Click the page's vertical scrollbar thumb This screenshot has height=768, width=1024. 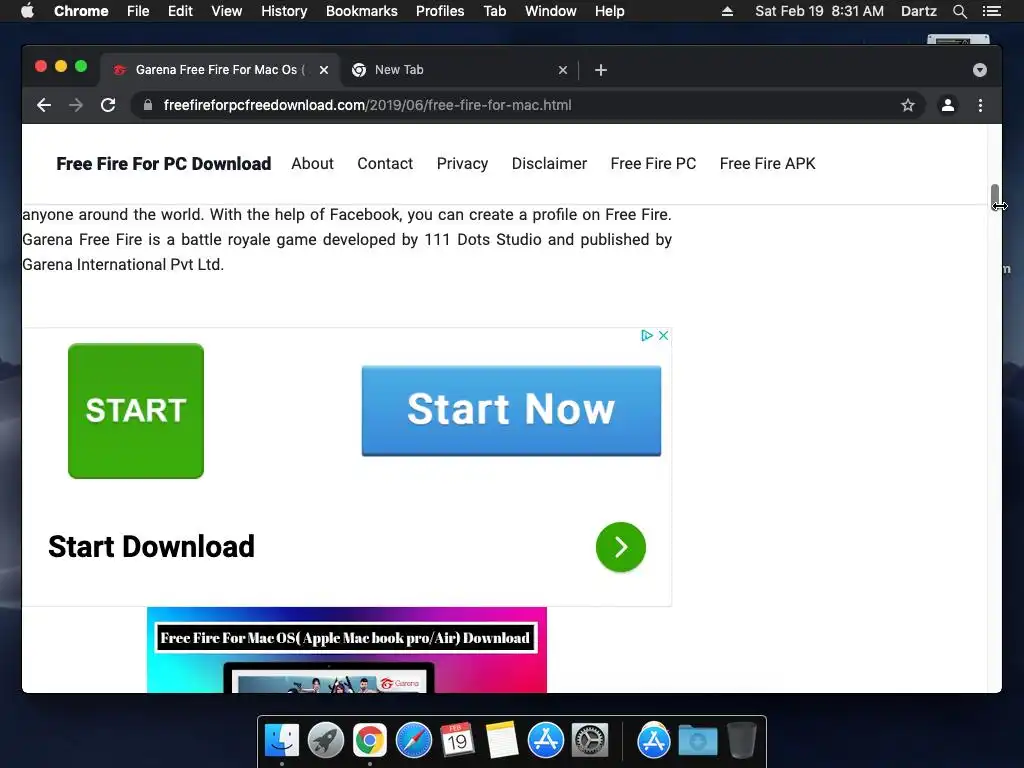click(995, 197)
